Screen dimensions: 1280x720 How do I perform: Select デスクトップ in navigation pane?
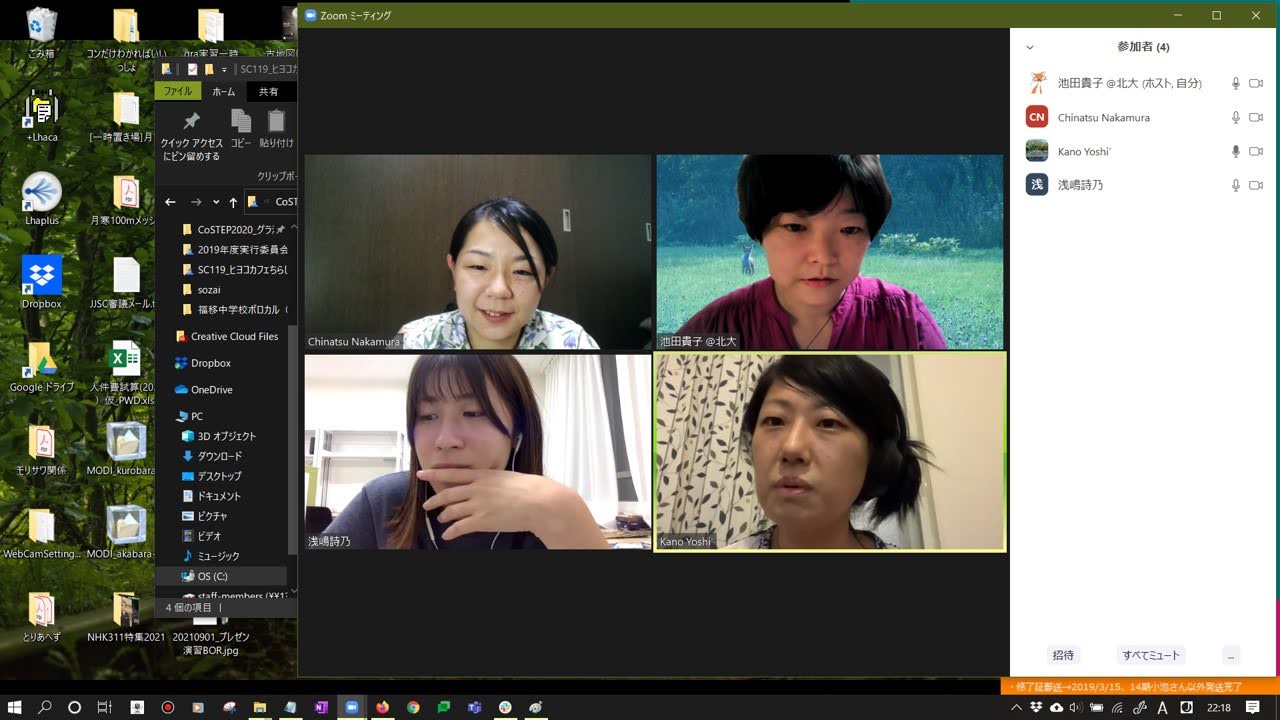tap(212, 476)
